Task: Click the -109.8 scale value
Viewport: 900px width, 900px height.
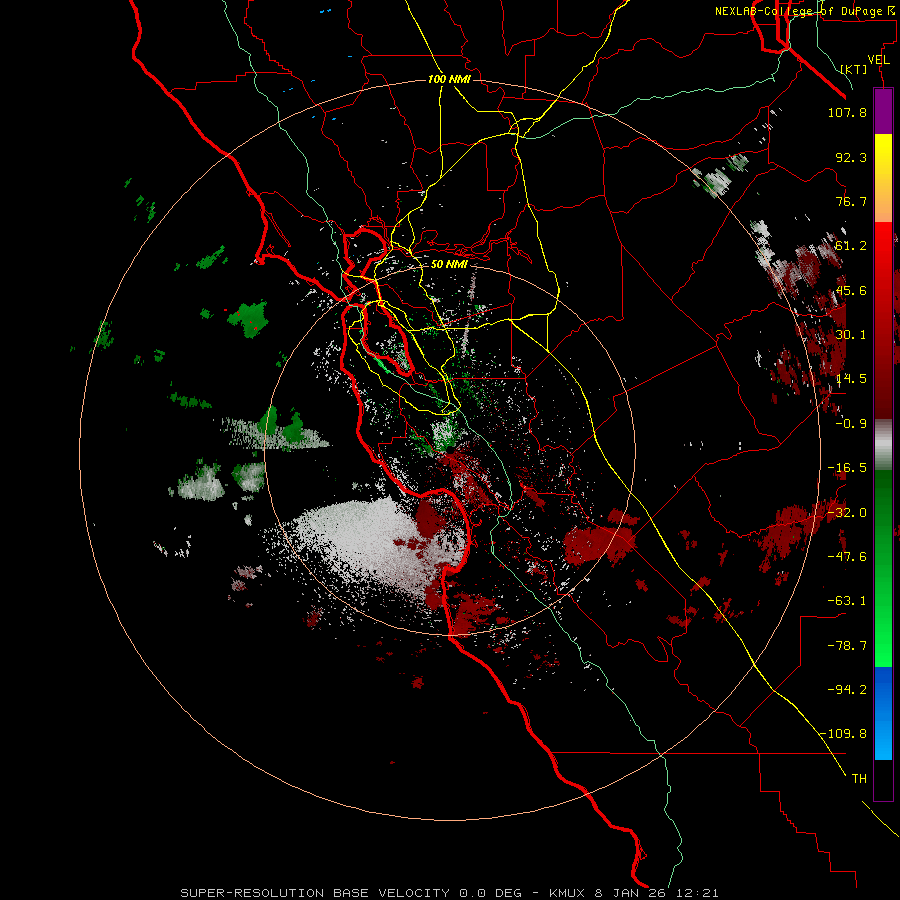Action: tap(843, 734)
